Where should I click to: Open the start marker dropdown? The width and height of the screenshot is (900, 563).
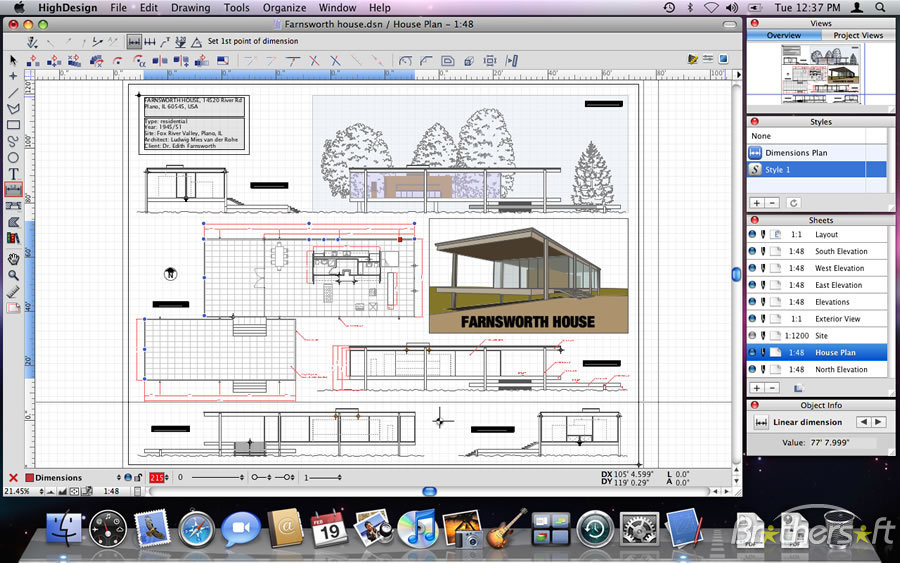[x=269, y=477]
